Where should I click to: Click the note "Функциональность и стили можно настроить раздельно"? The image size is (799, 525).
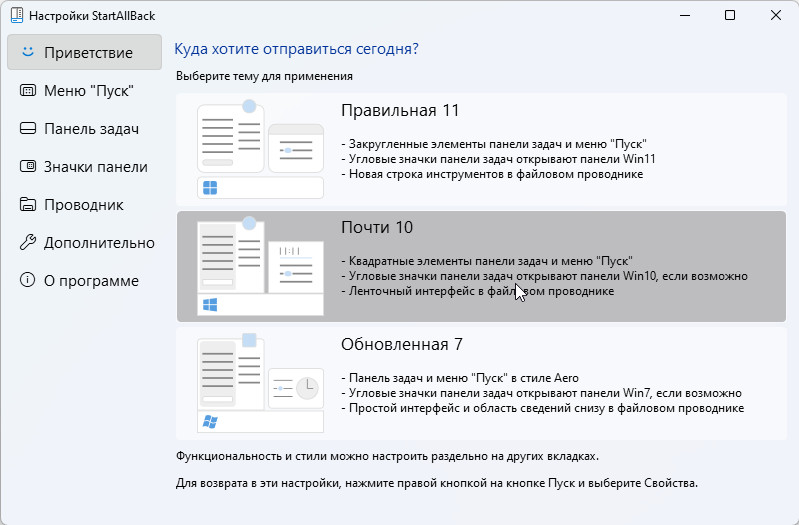[387, 456]
